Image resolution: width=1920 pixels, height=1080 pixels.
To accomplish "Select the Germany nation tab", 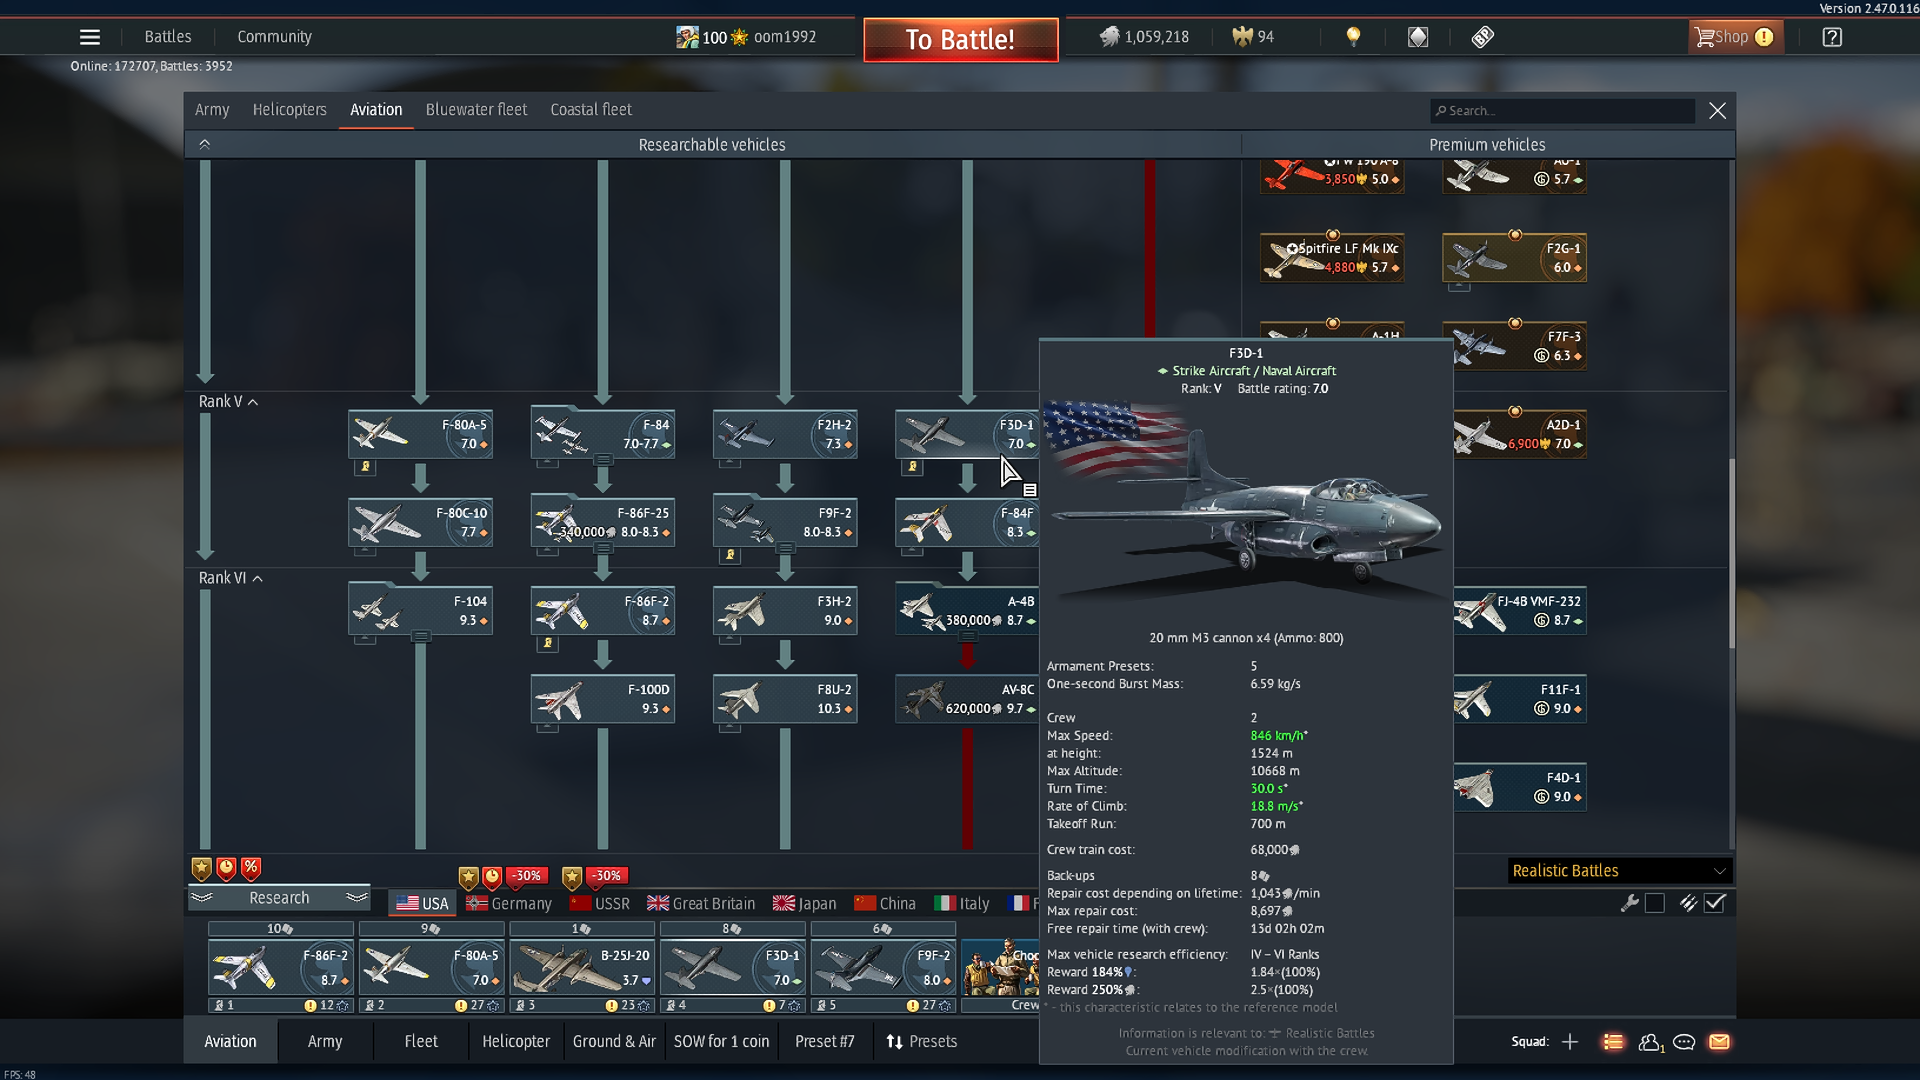I will click(509, 903).
